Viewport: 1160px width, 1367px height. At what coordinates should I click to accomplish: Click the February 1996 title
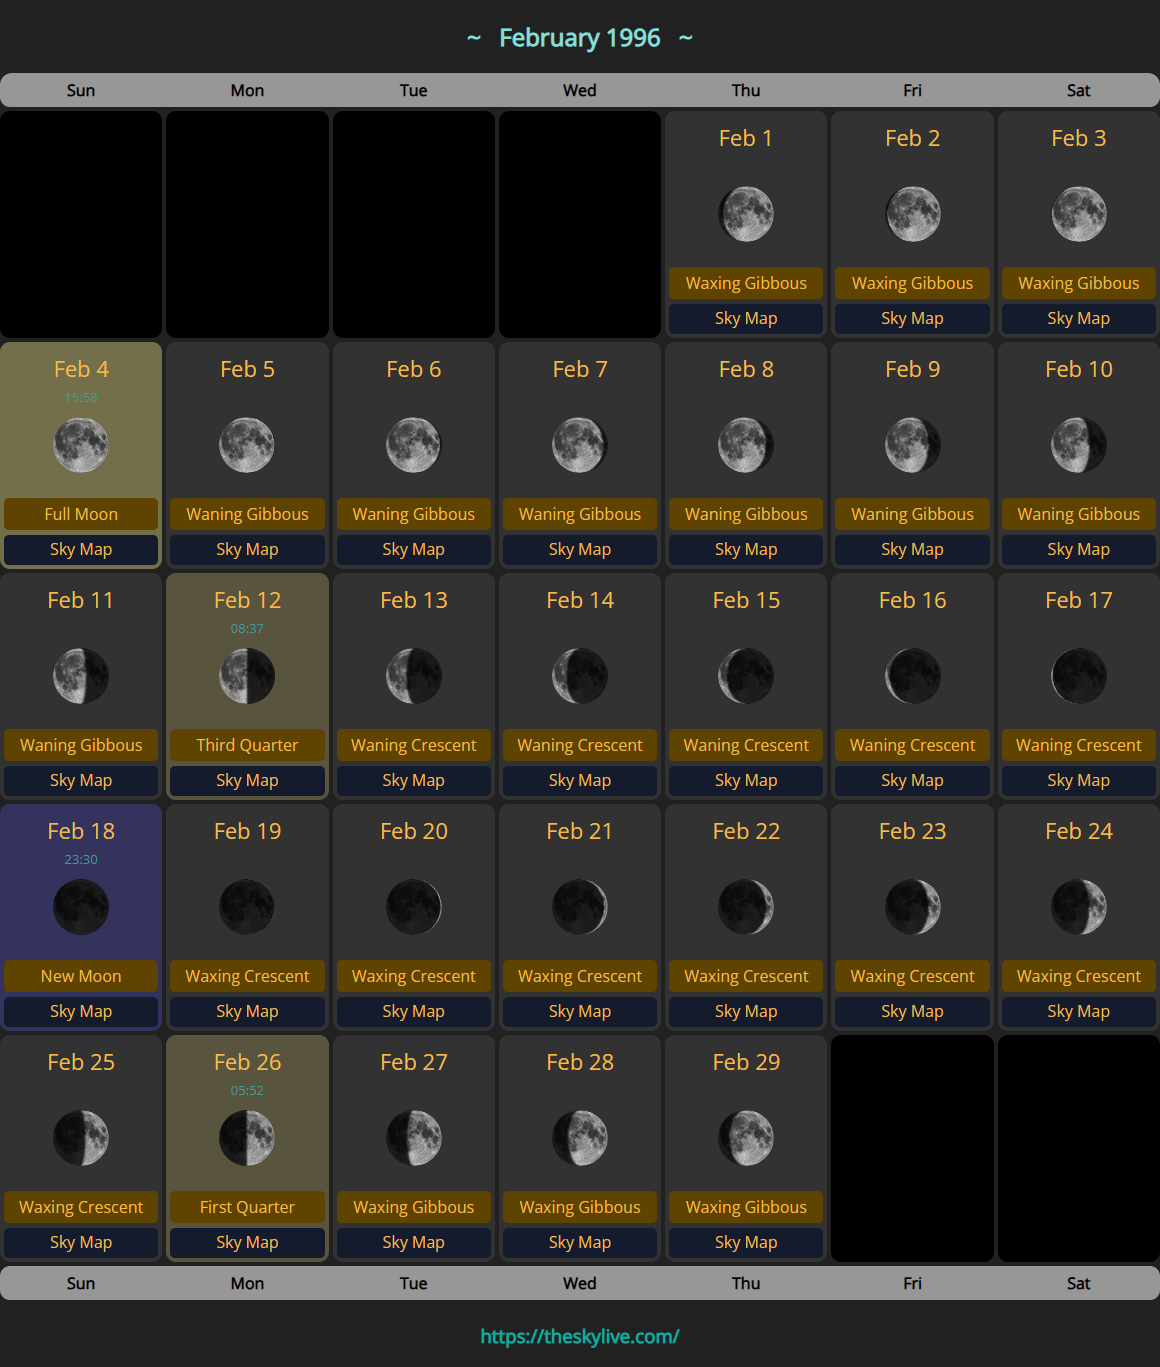point(580,38)
